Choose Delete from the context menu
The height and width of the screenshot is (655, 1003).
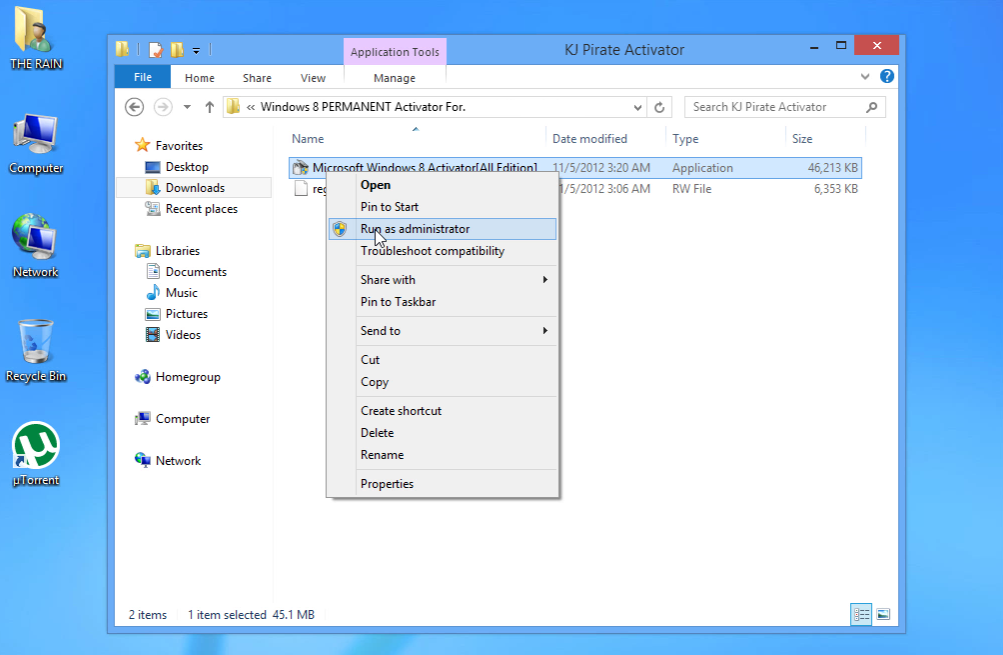pyautogui.click(x=443, y=433)
